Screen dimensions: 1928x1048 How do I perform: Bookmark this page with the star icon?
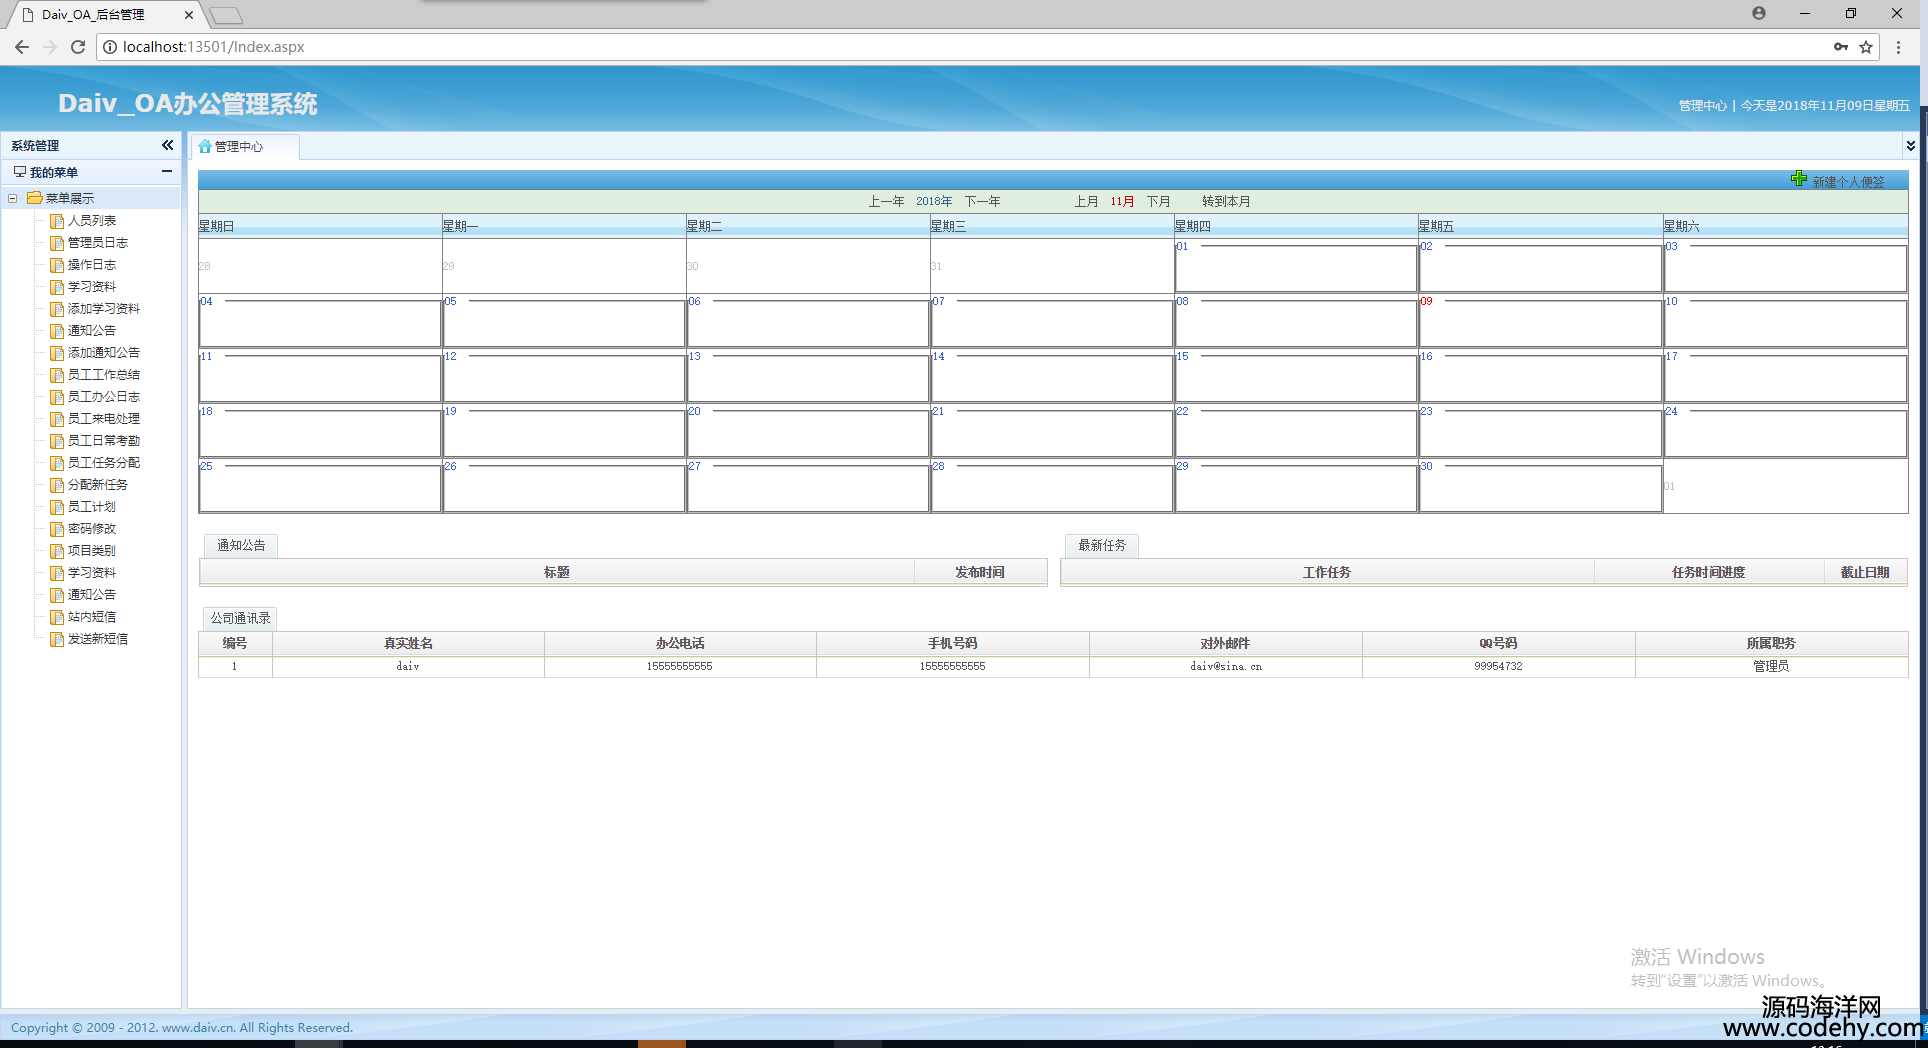pos(1866,47)
